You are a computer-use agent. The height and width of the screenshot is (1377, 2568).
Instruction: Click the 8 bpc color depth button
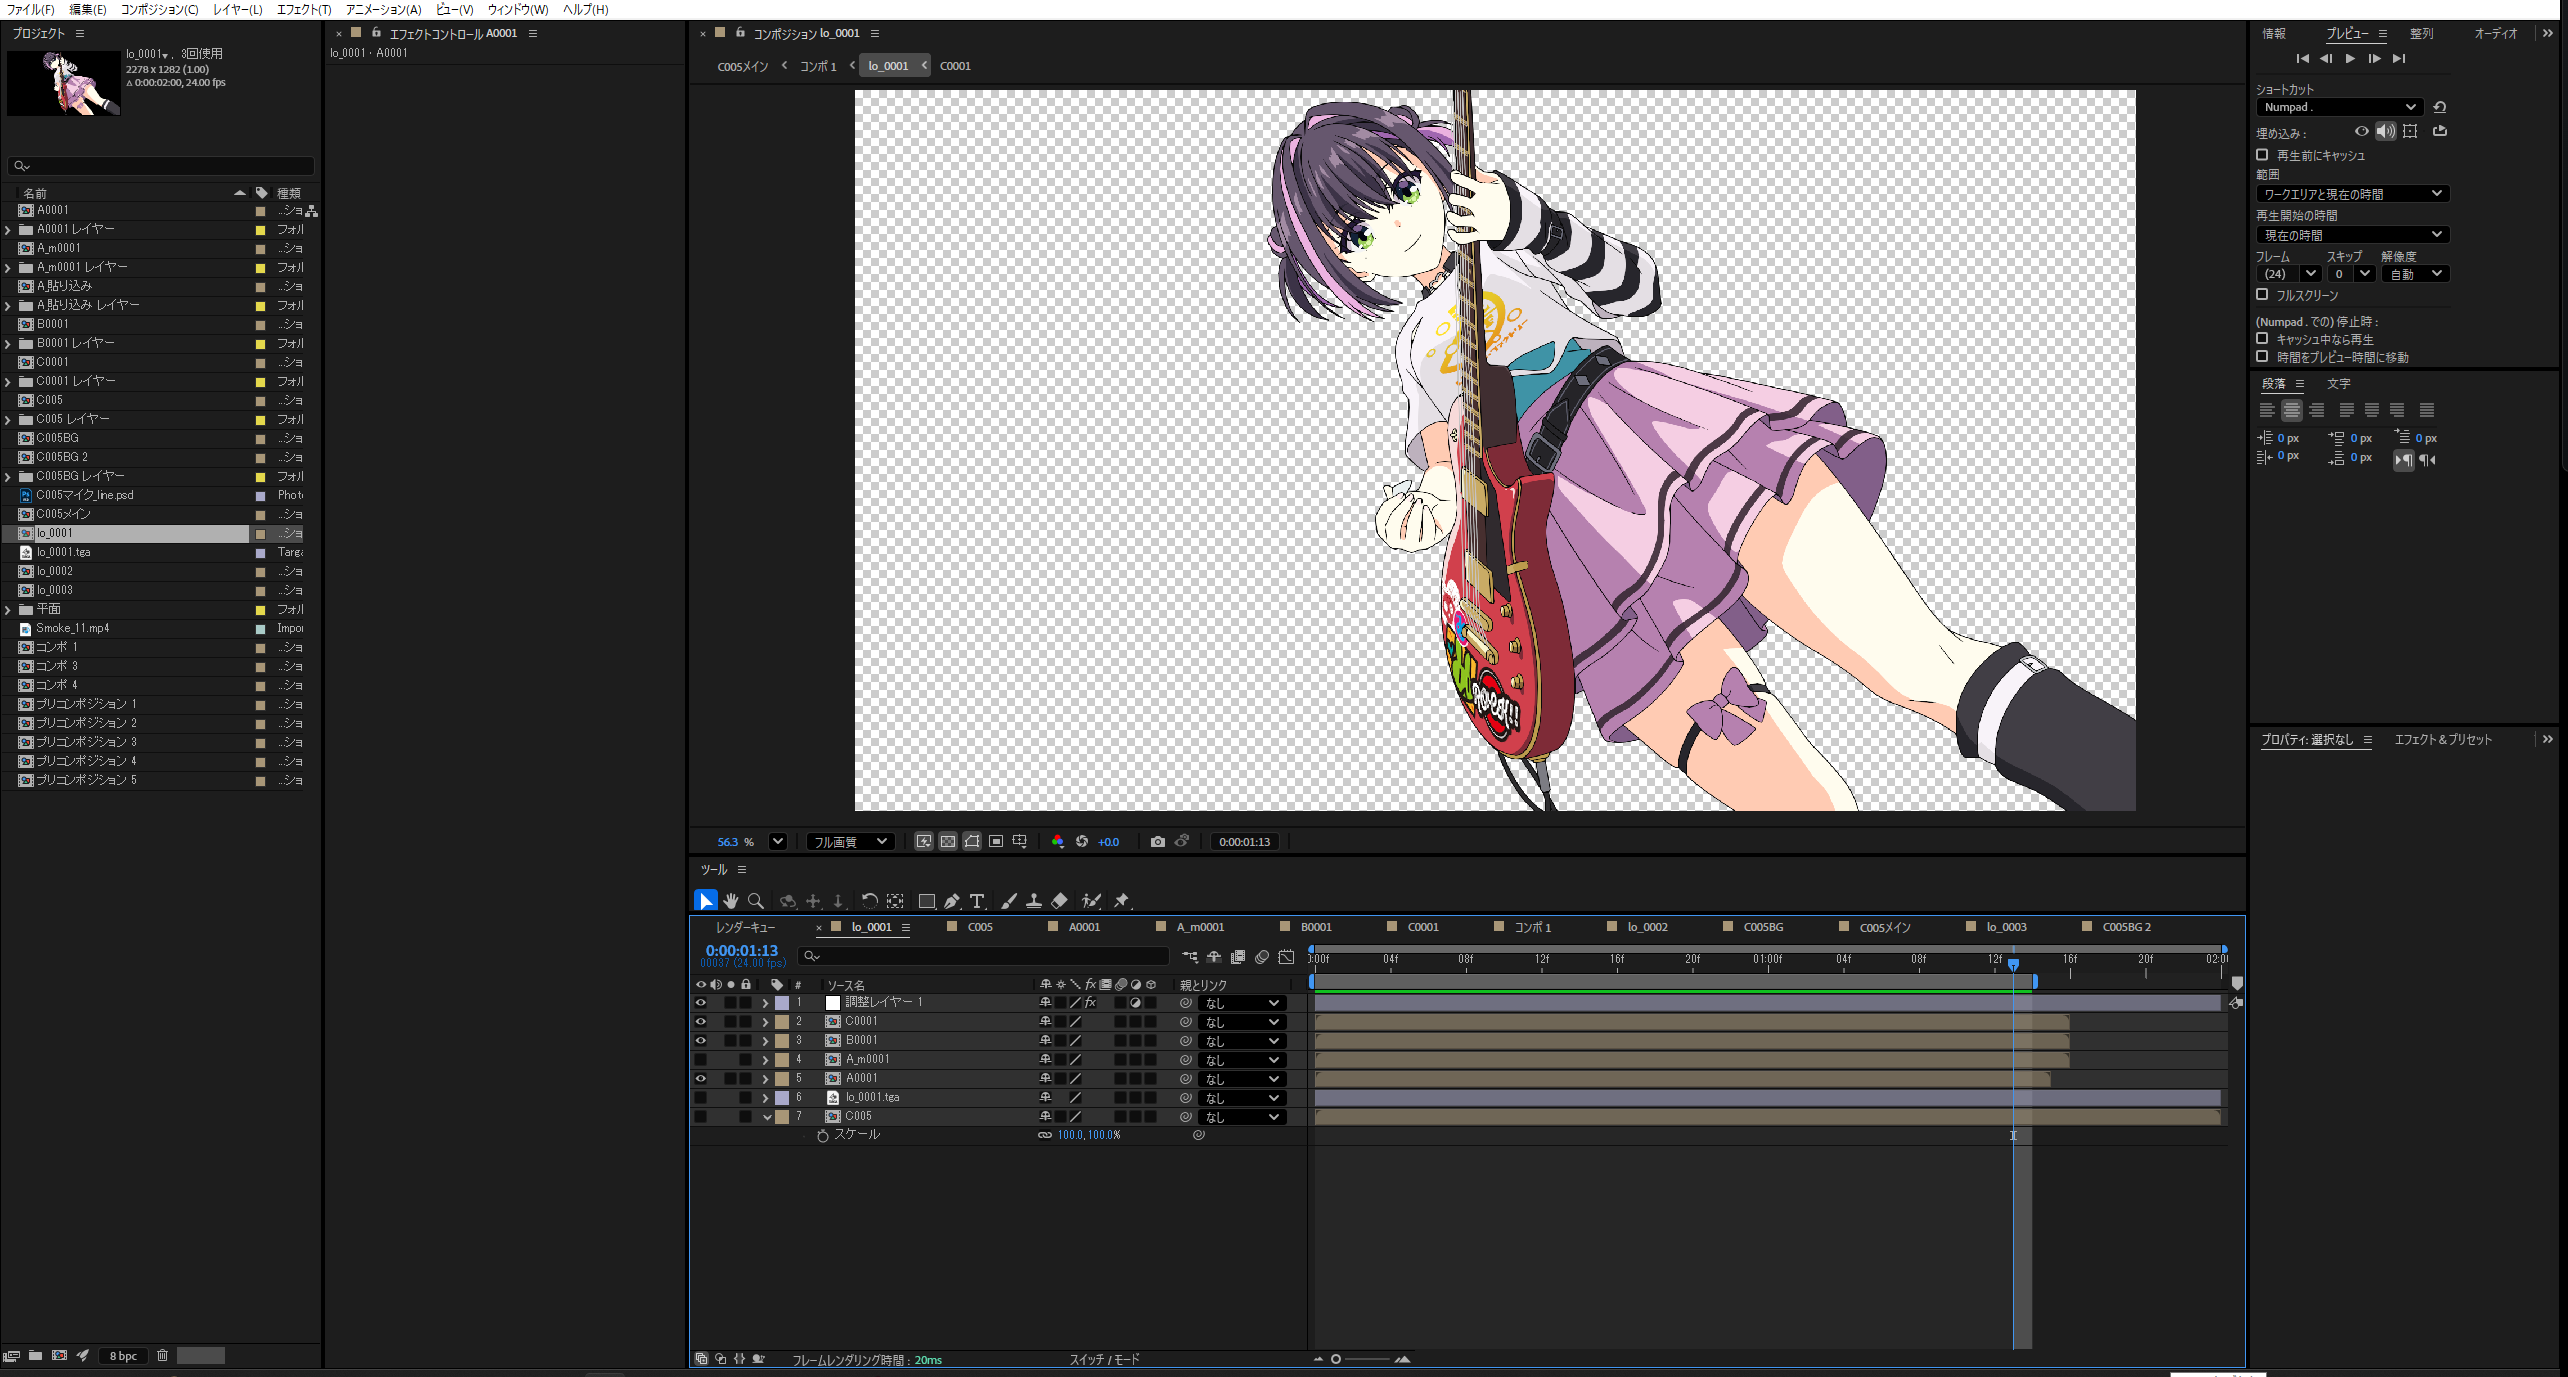point(123,1356)
